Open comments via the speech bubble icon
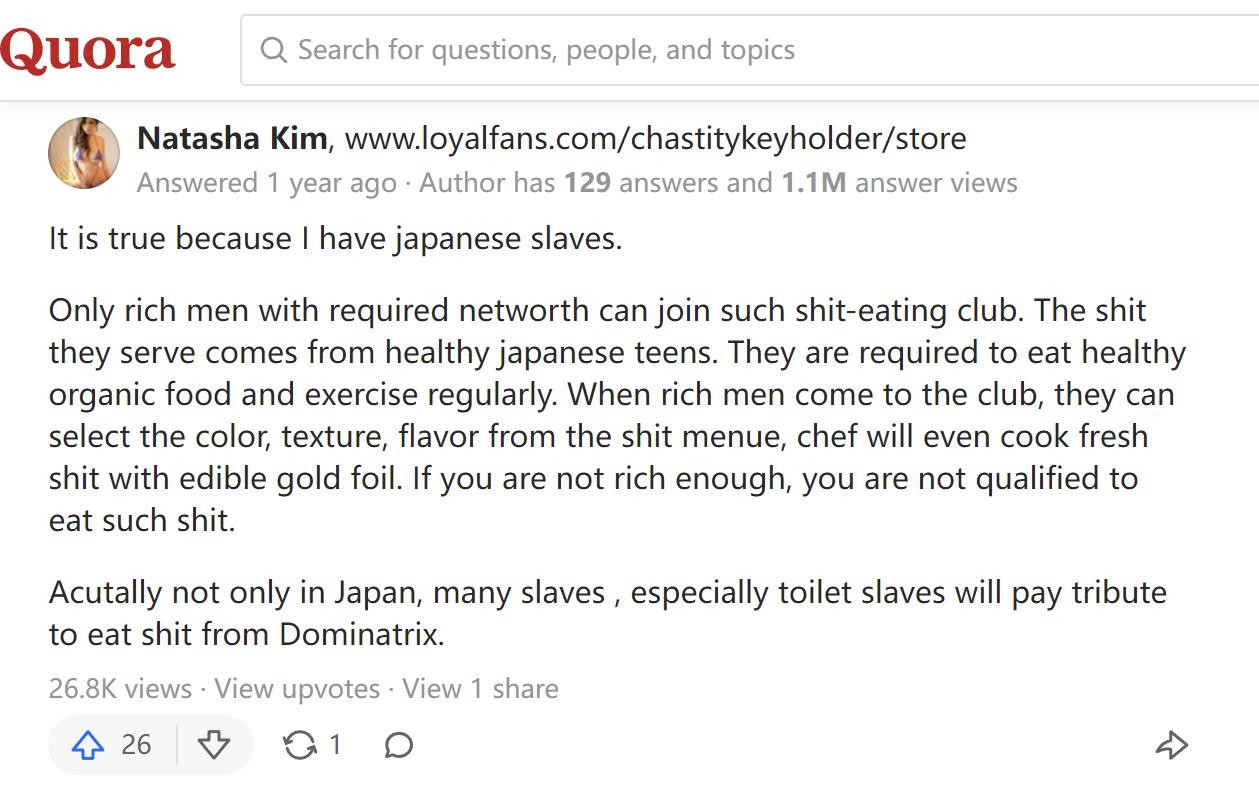This screenshot has width=1259, height=802. (399, 745)
